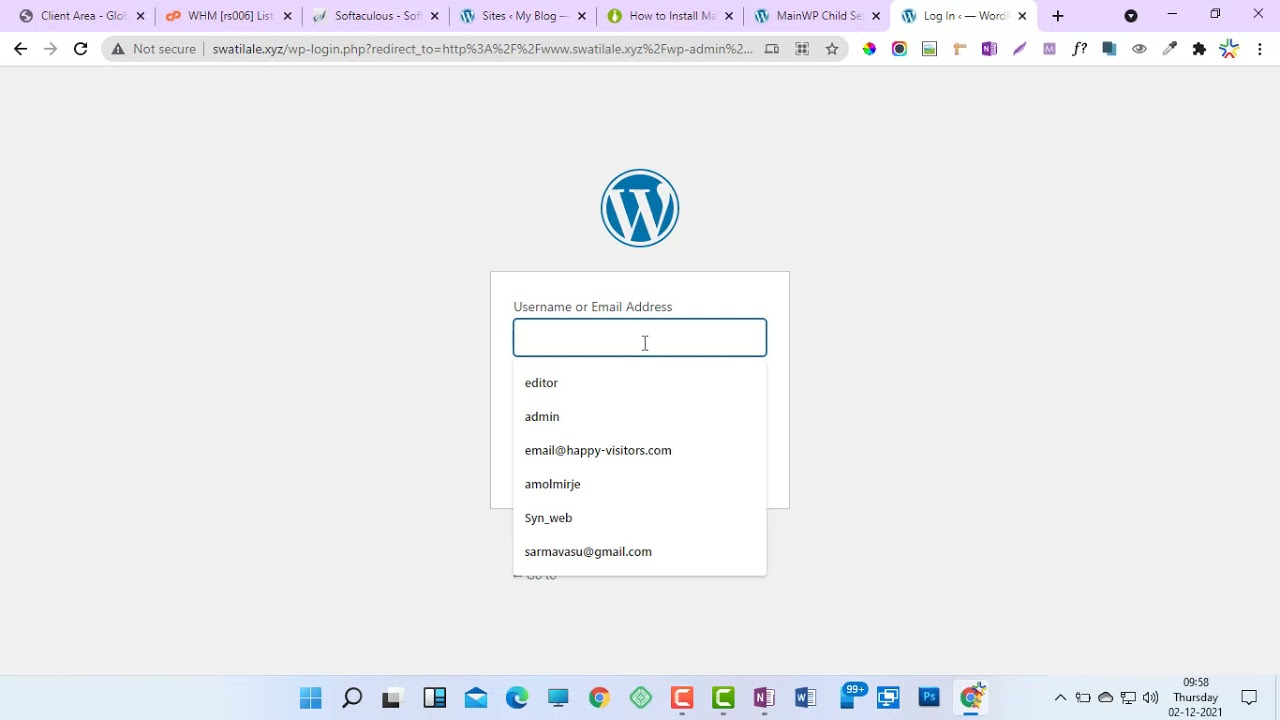
Task: Choose 'admin' autofill suggestion
Action: point(640,417)
